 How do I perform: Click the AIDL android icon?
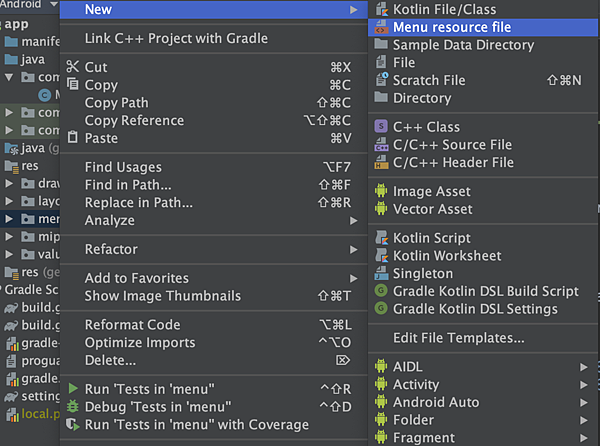click(381, 366)
